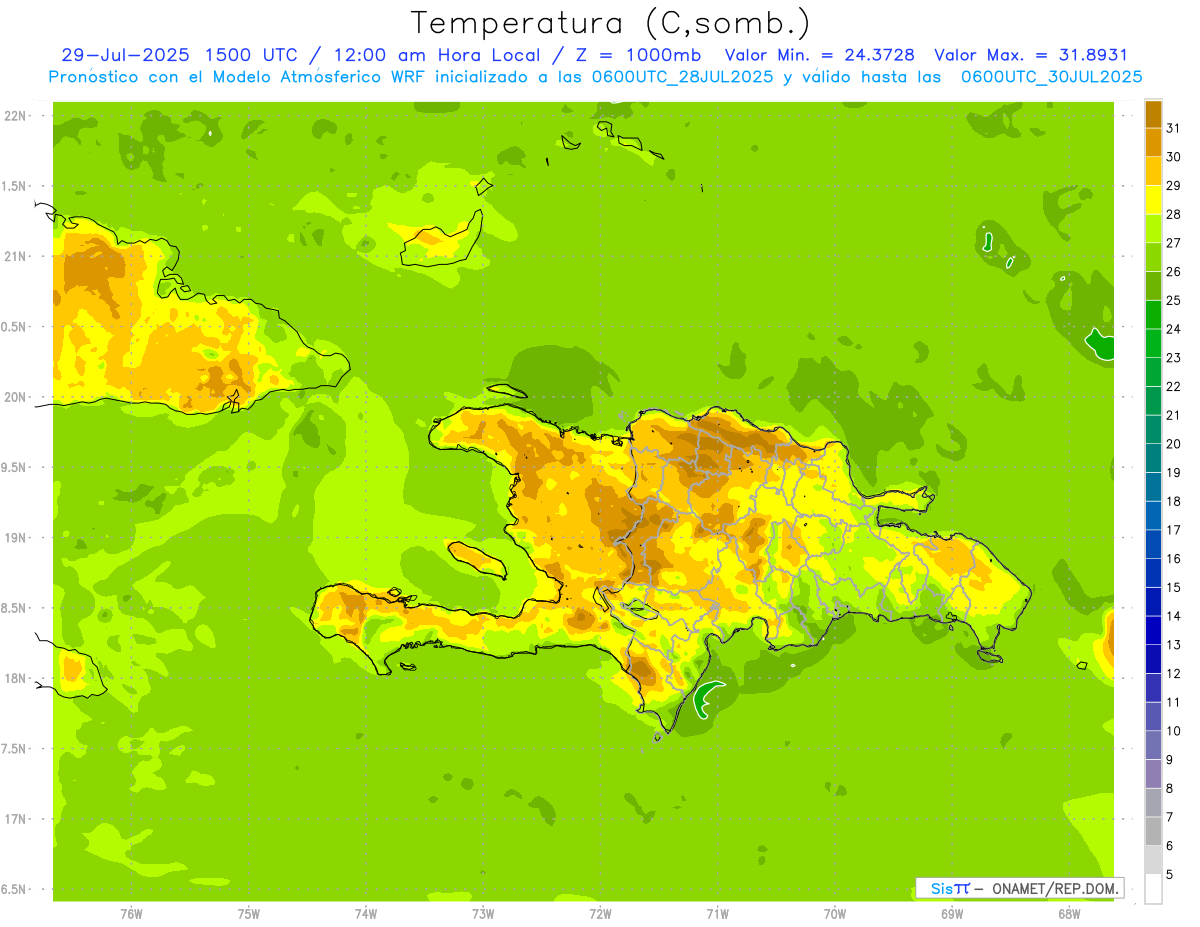The width and height of the screenshot is (1200, 927).
Task: Pick the purple legend band between 8 and 9
Action: coord(1153,774)
